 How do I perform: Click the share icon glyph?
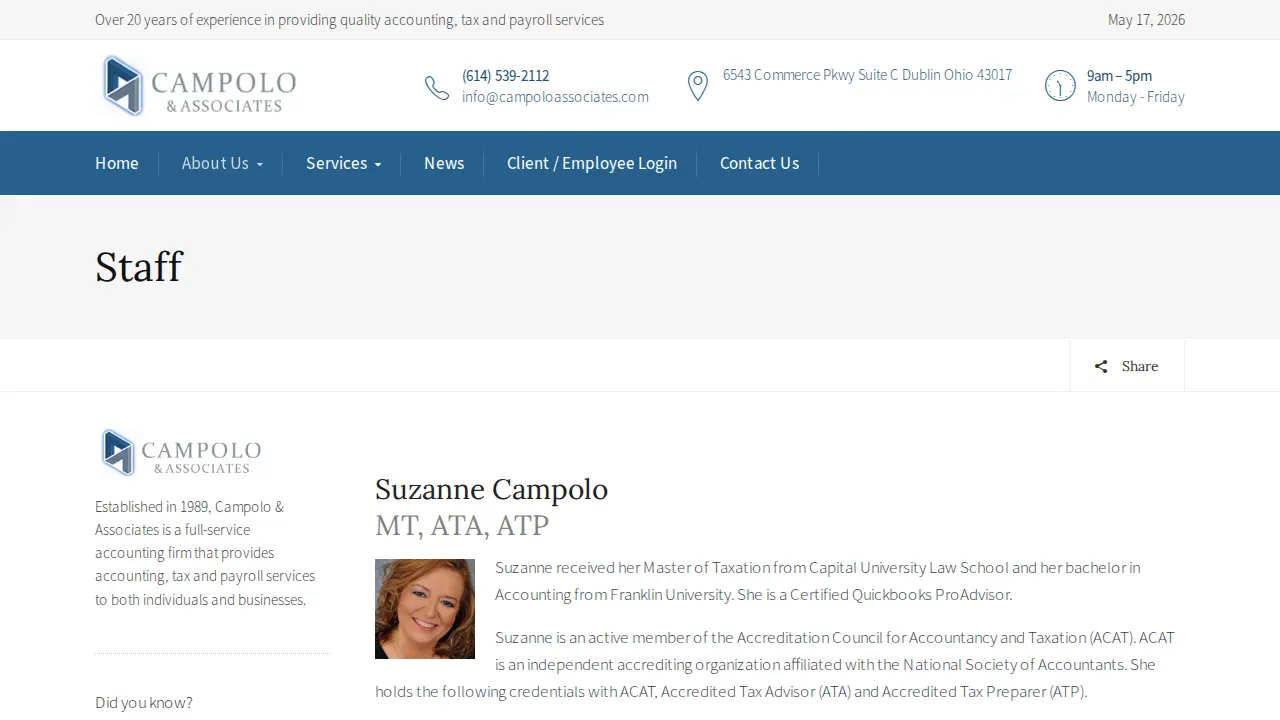1101,367
